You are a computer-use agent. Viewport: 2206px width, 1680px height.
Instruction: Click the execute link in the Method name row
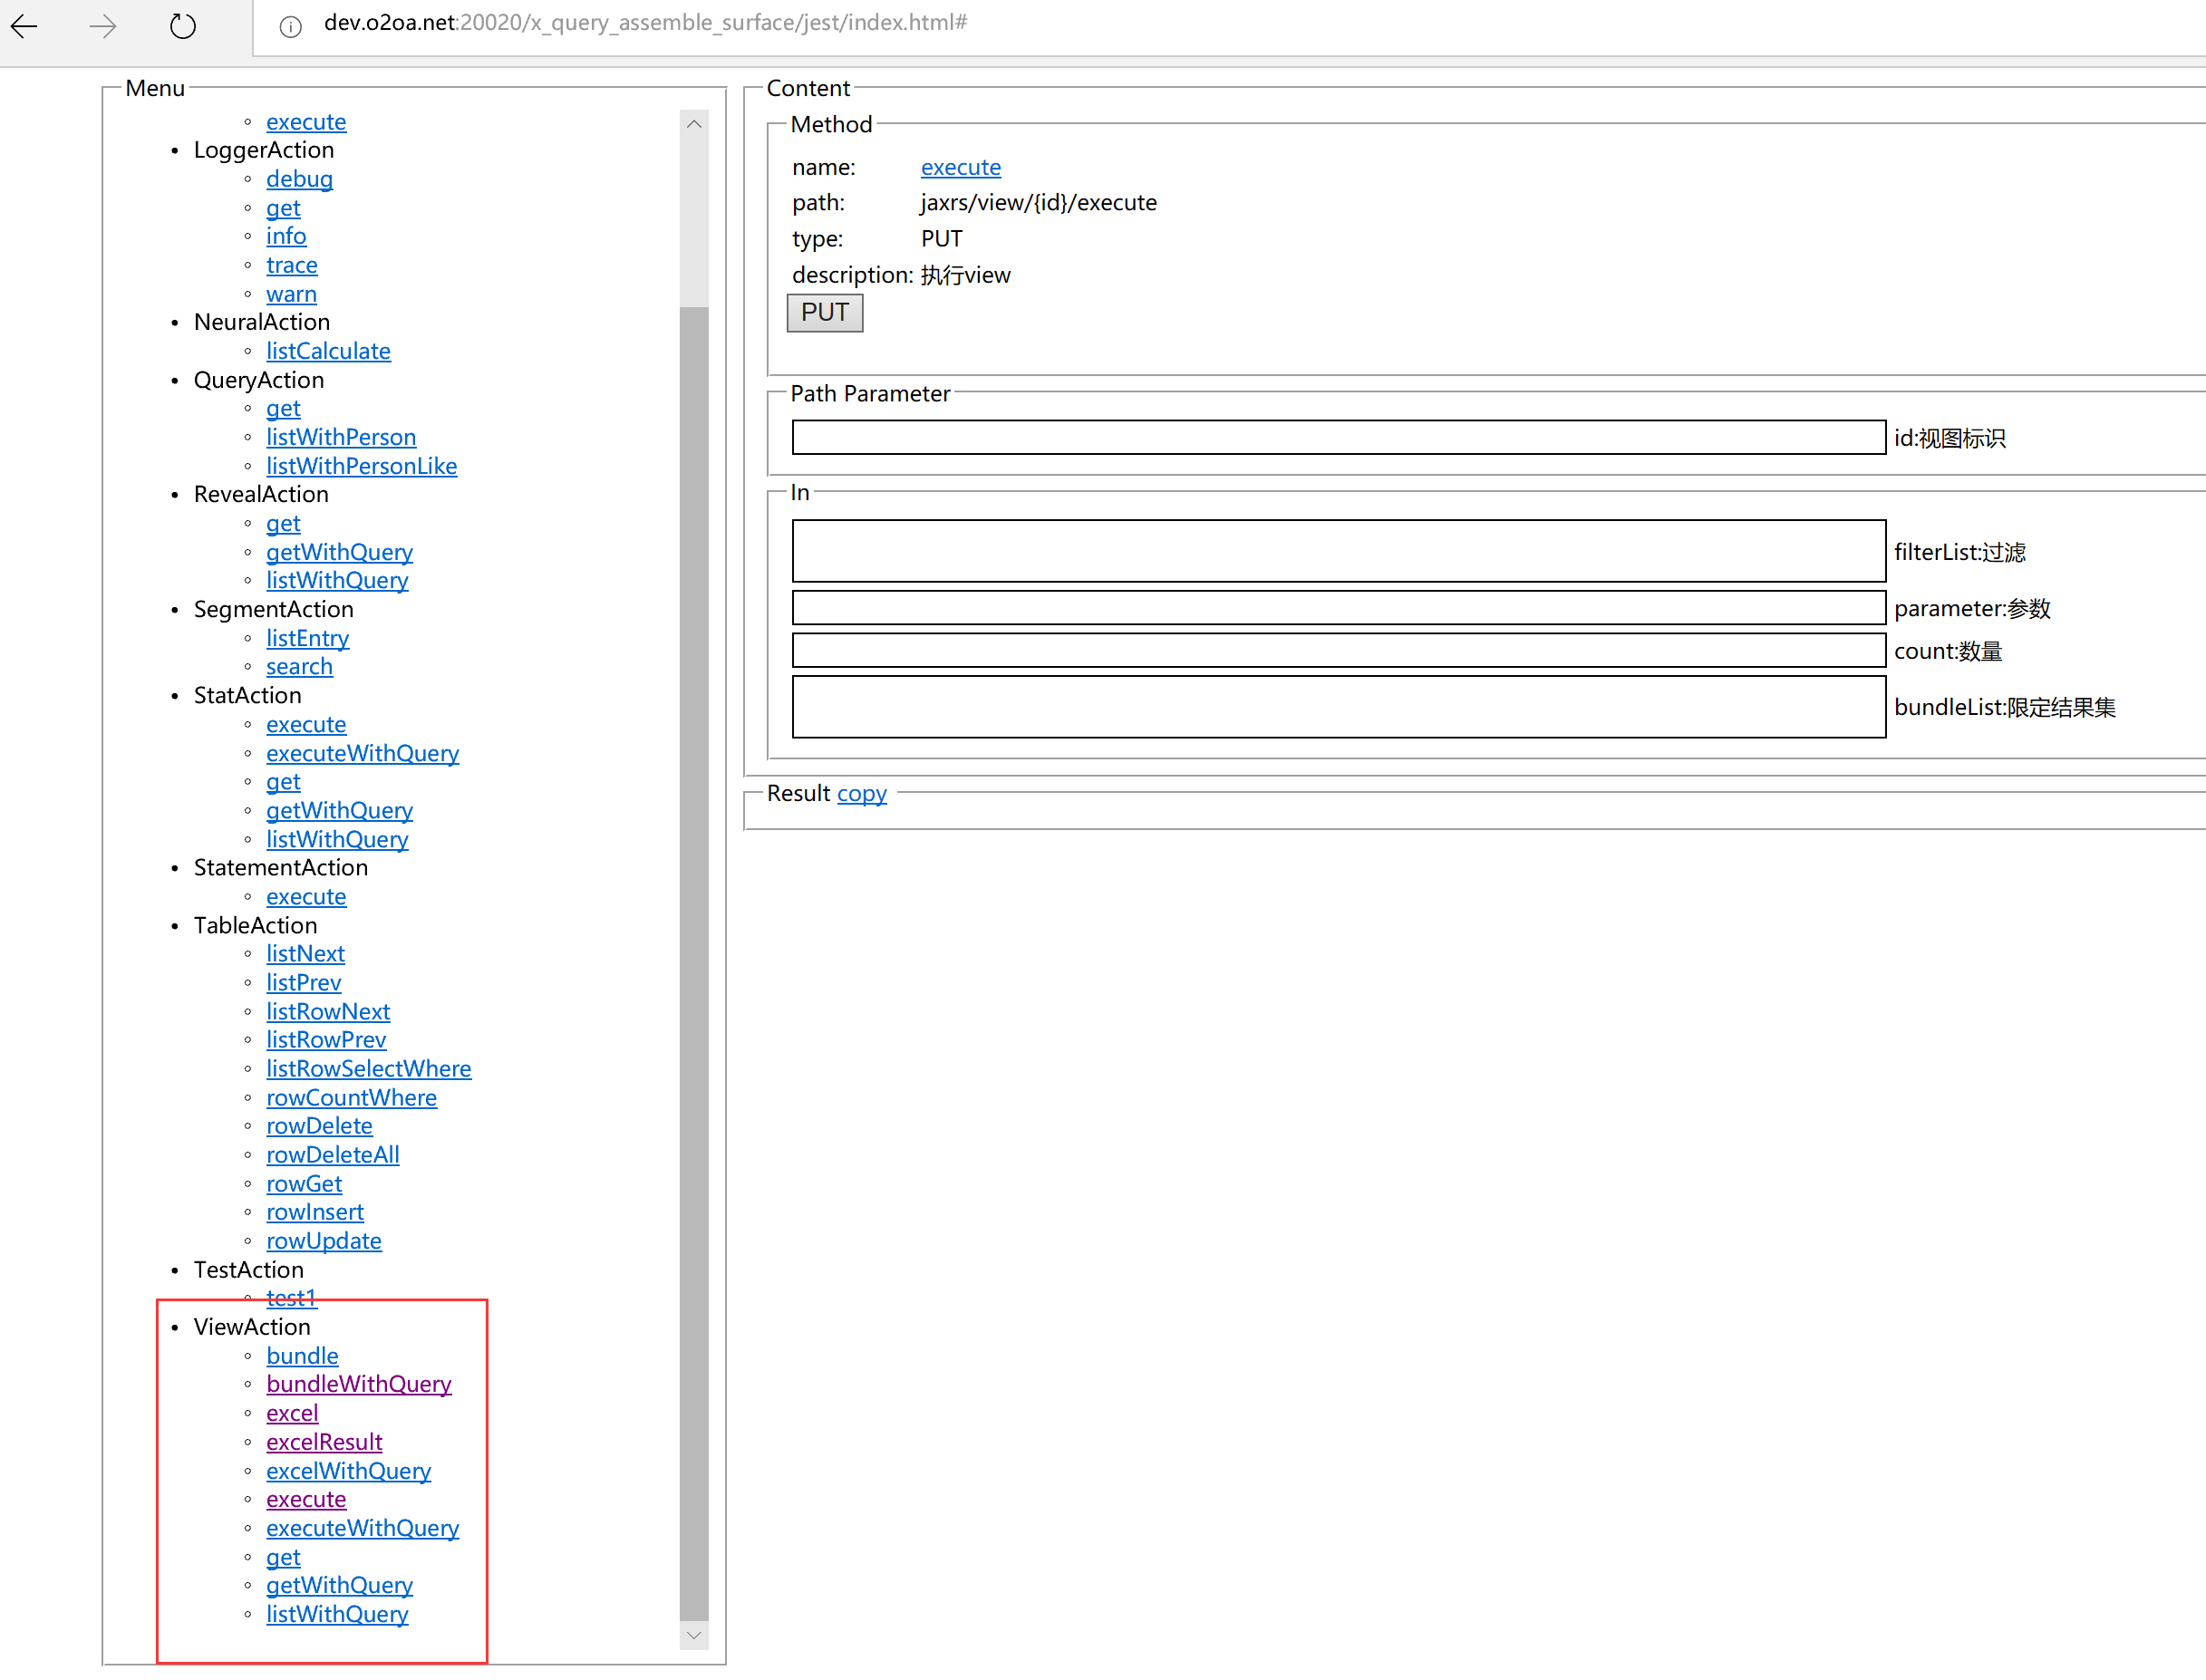click(961, 167)
